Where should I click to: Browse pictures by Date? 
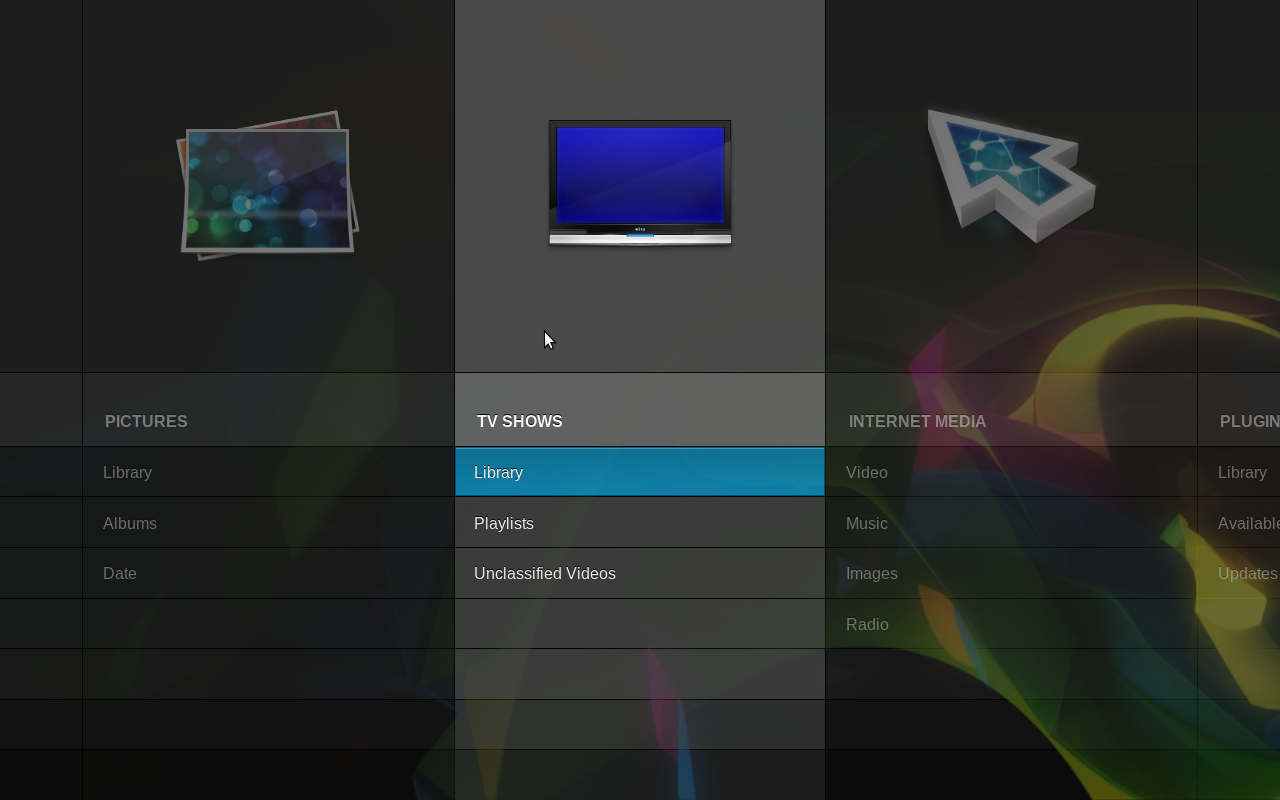coord(120,573)
